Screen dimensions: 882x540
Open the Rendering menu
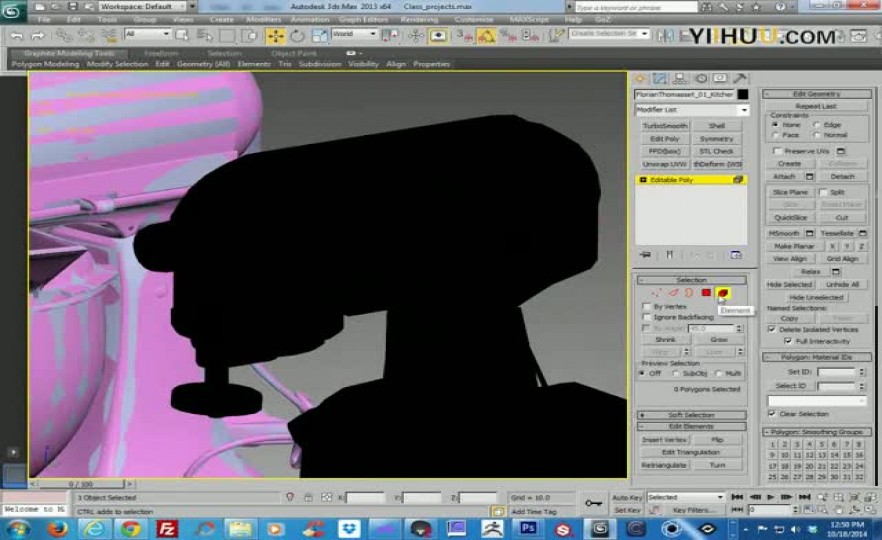click(x=419, y=20)
